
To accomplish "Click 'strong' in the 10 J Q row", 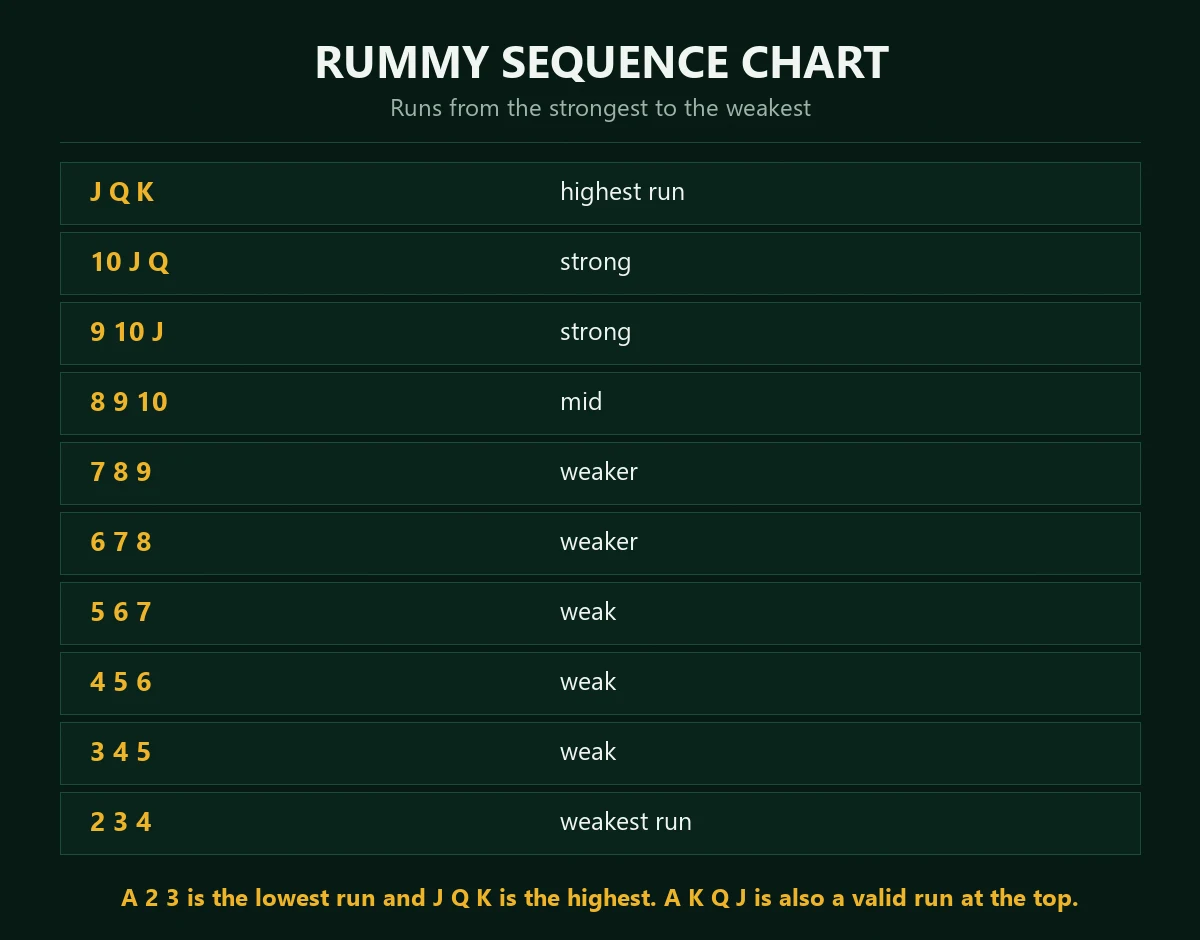I will click(x=595, y=262).
